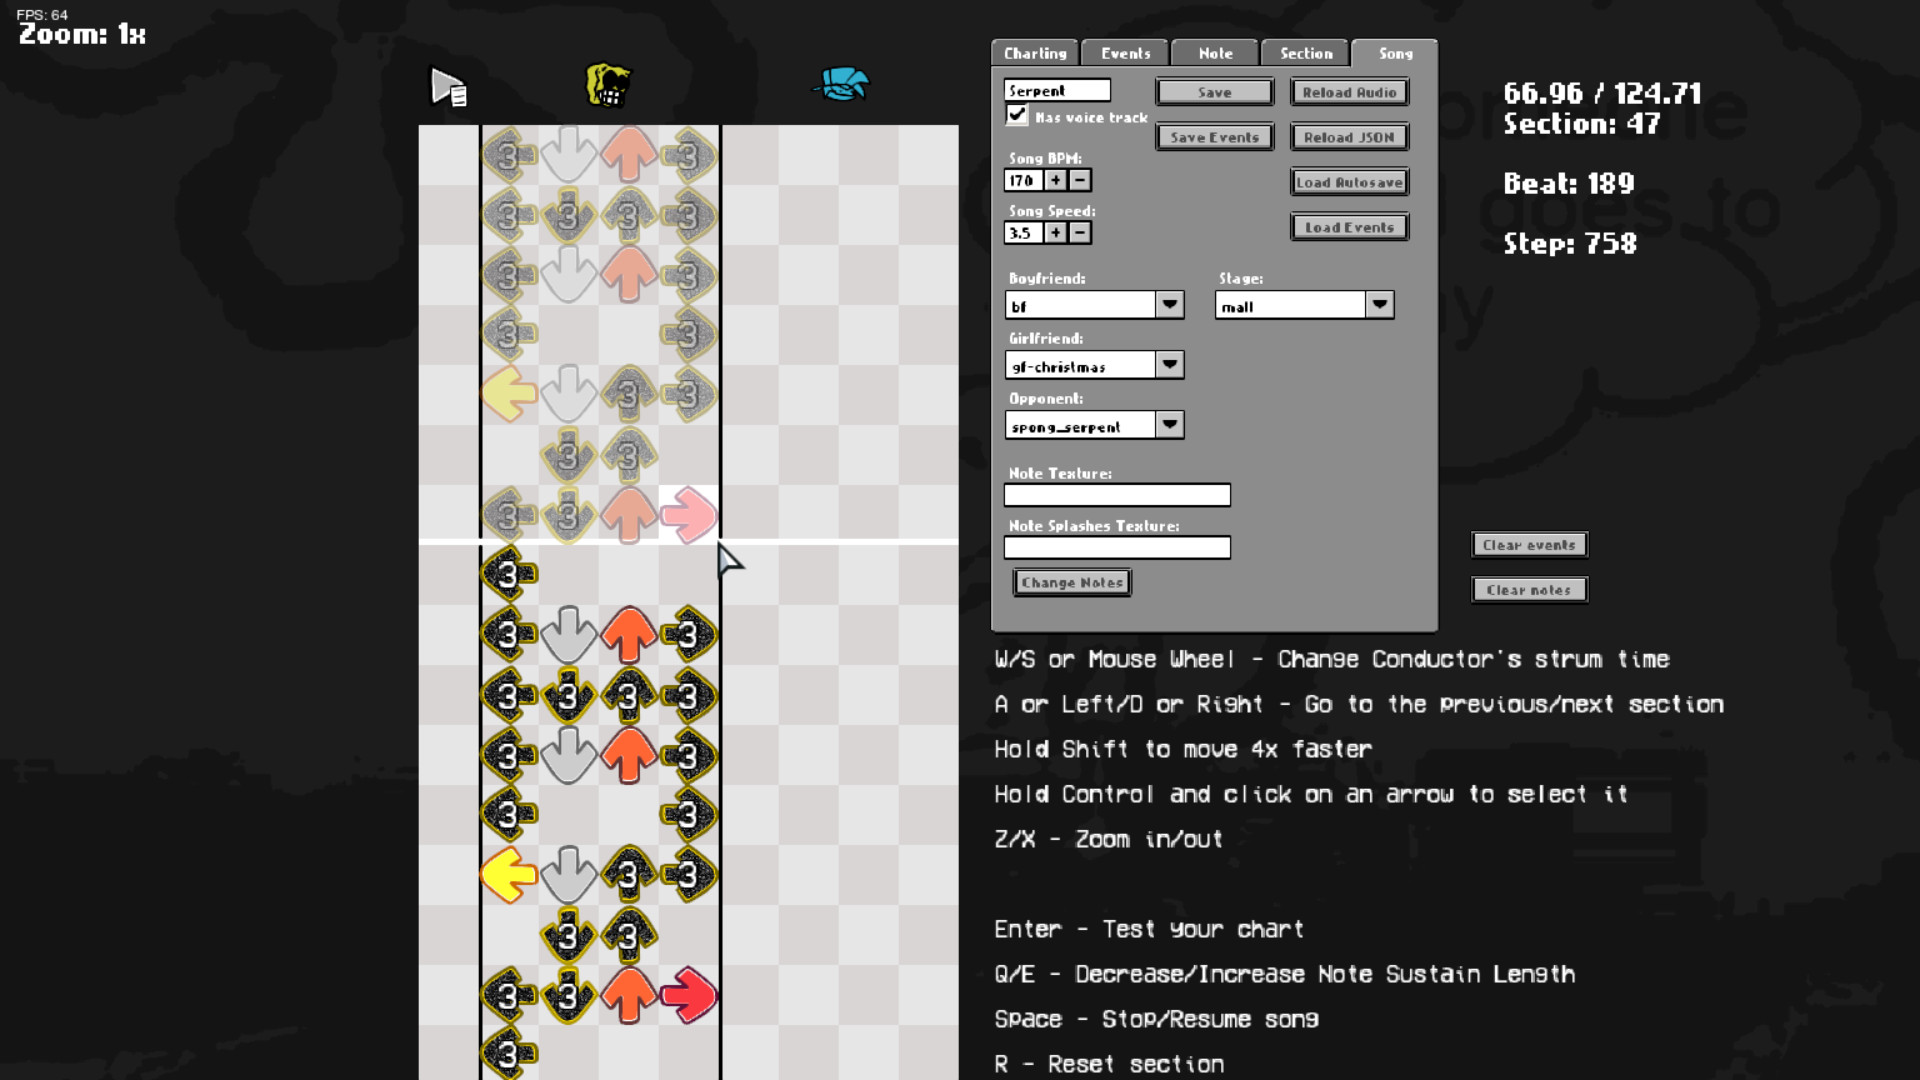Click the Save button
The image size is (1920, 1080).
1215,91
